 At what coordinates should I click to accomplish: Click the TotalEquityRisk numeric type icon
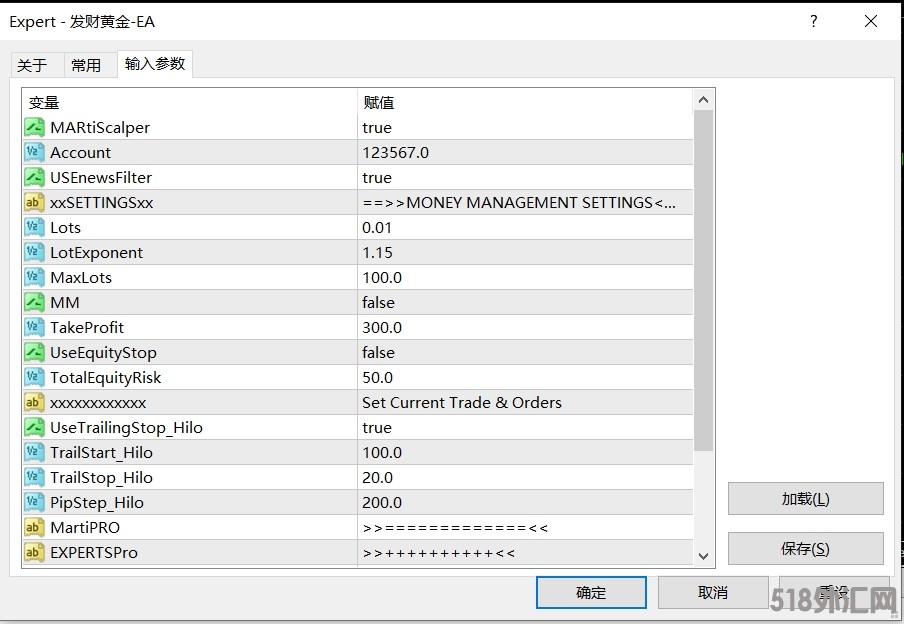34,377
